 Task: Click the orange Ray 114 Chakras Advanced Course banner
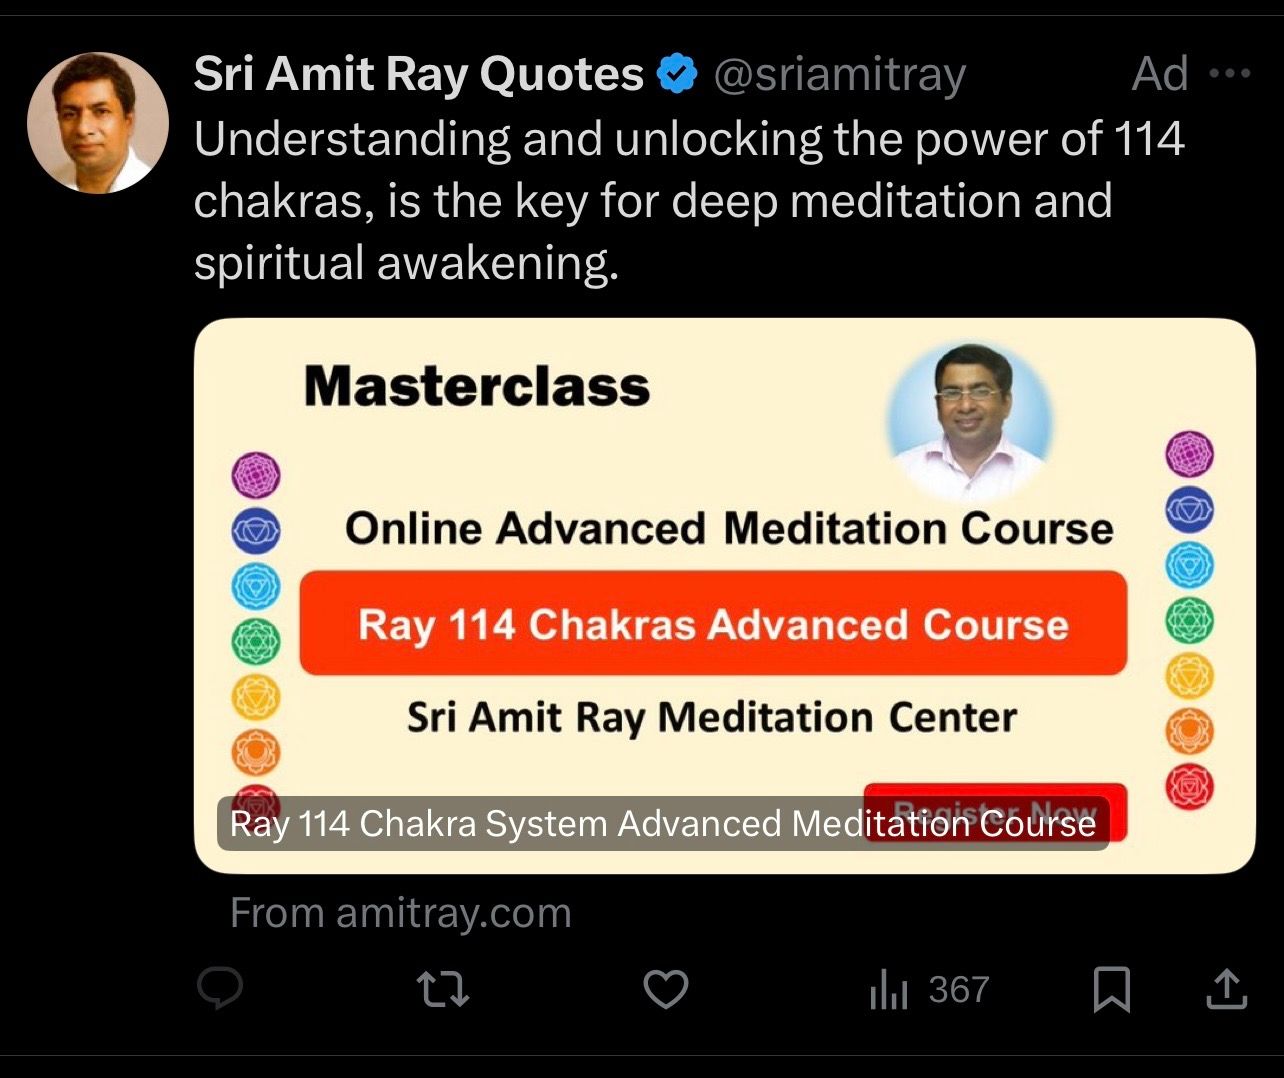[713, 624]
